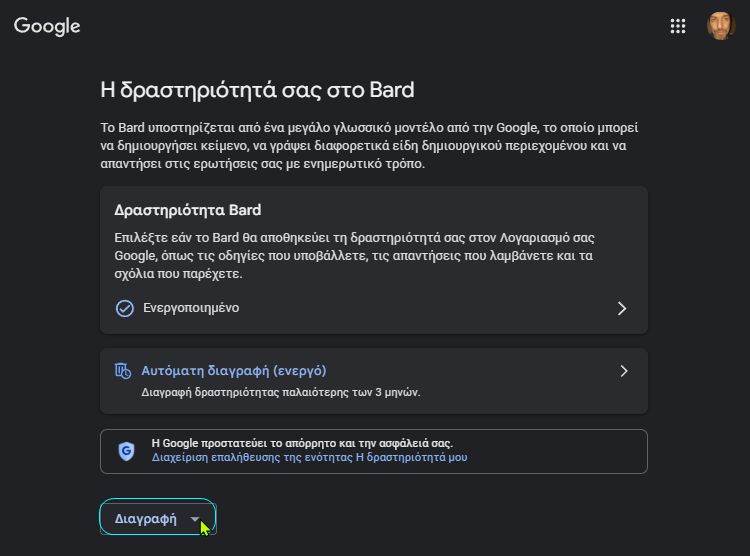
Task: Click the page title Η δραστηριότητά σας στο Bard
Action: tap(257, 90)
